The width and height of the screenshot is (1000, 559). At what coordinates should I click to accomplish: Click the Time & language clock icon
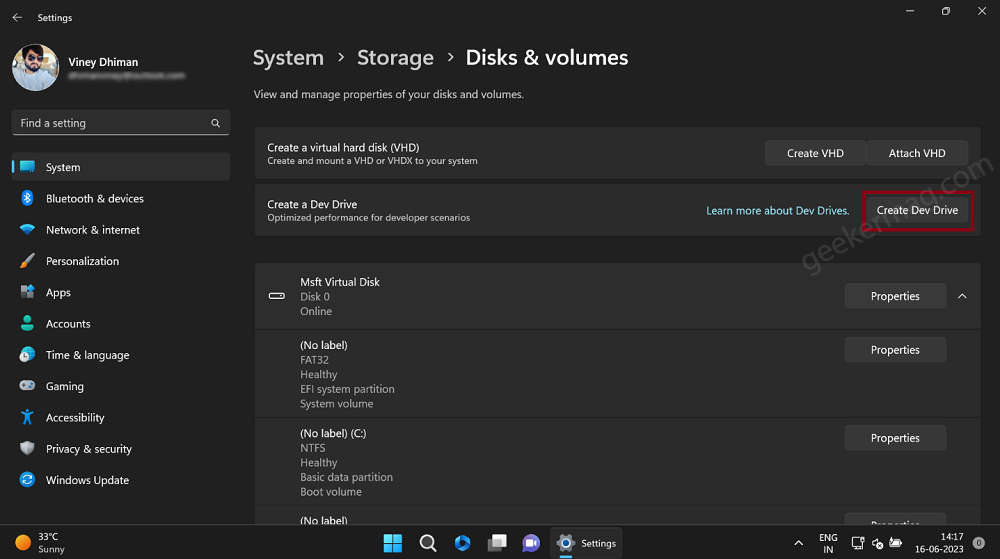click(x=27, y=354)
